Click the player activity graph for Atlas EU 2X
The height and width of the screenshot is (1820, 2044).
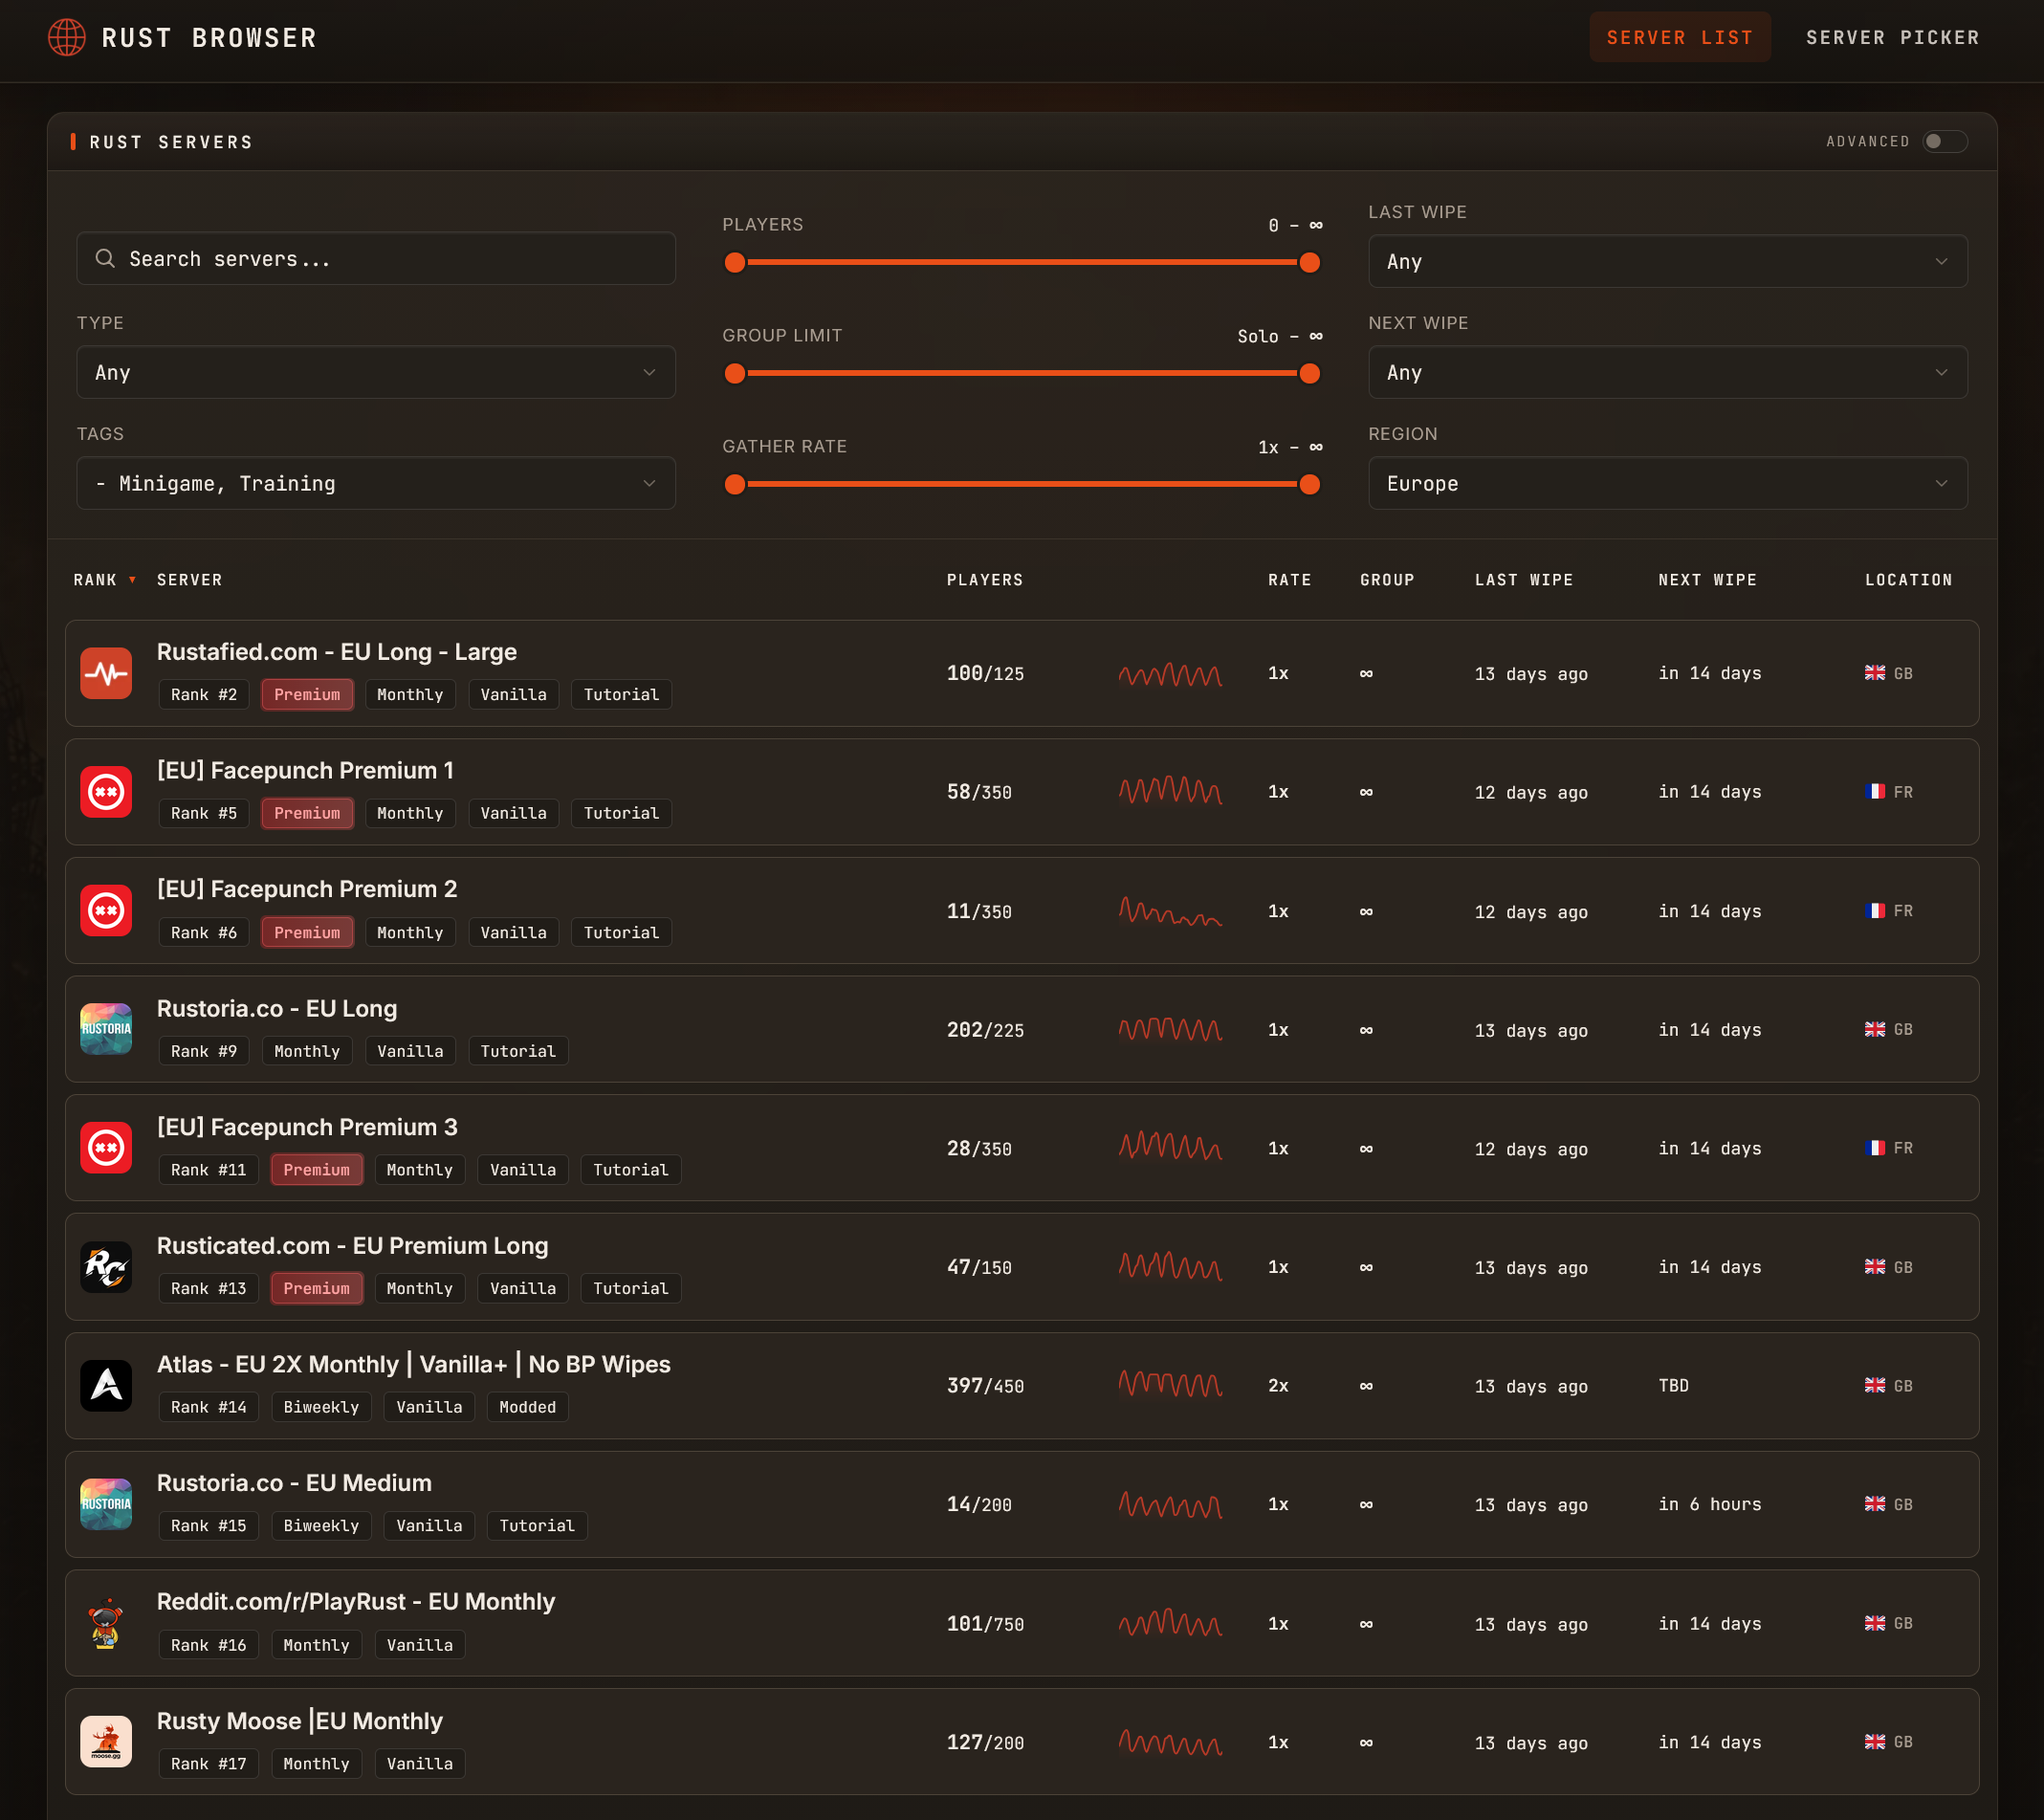tap(1170, 1384)
